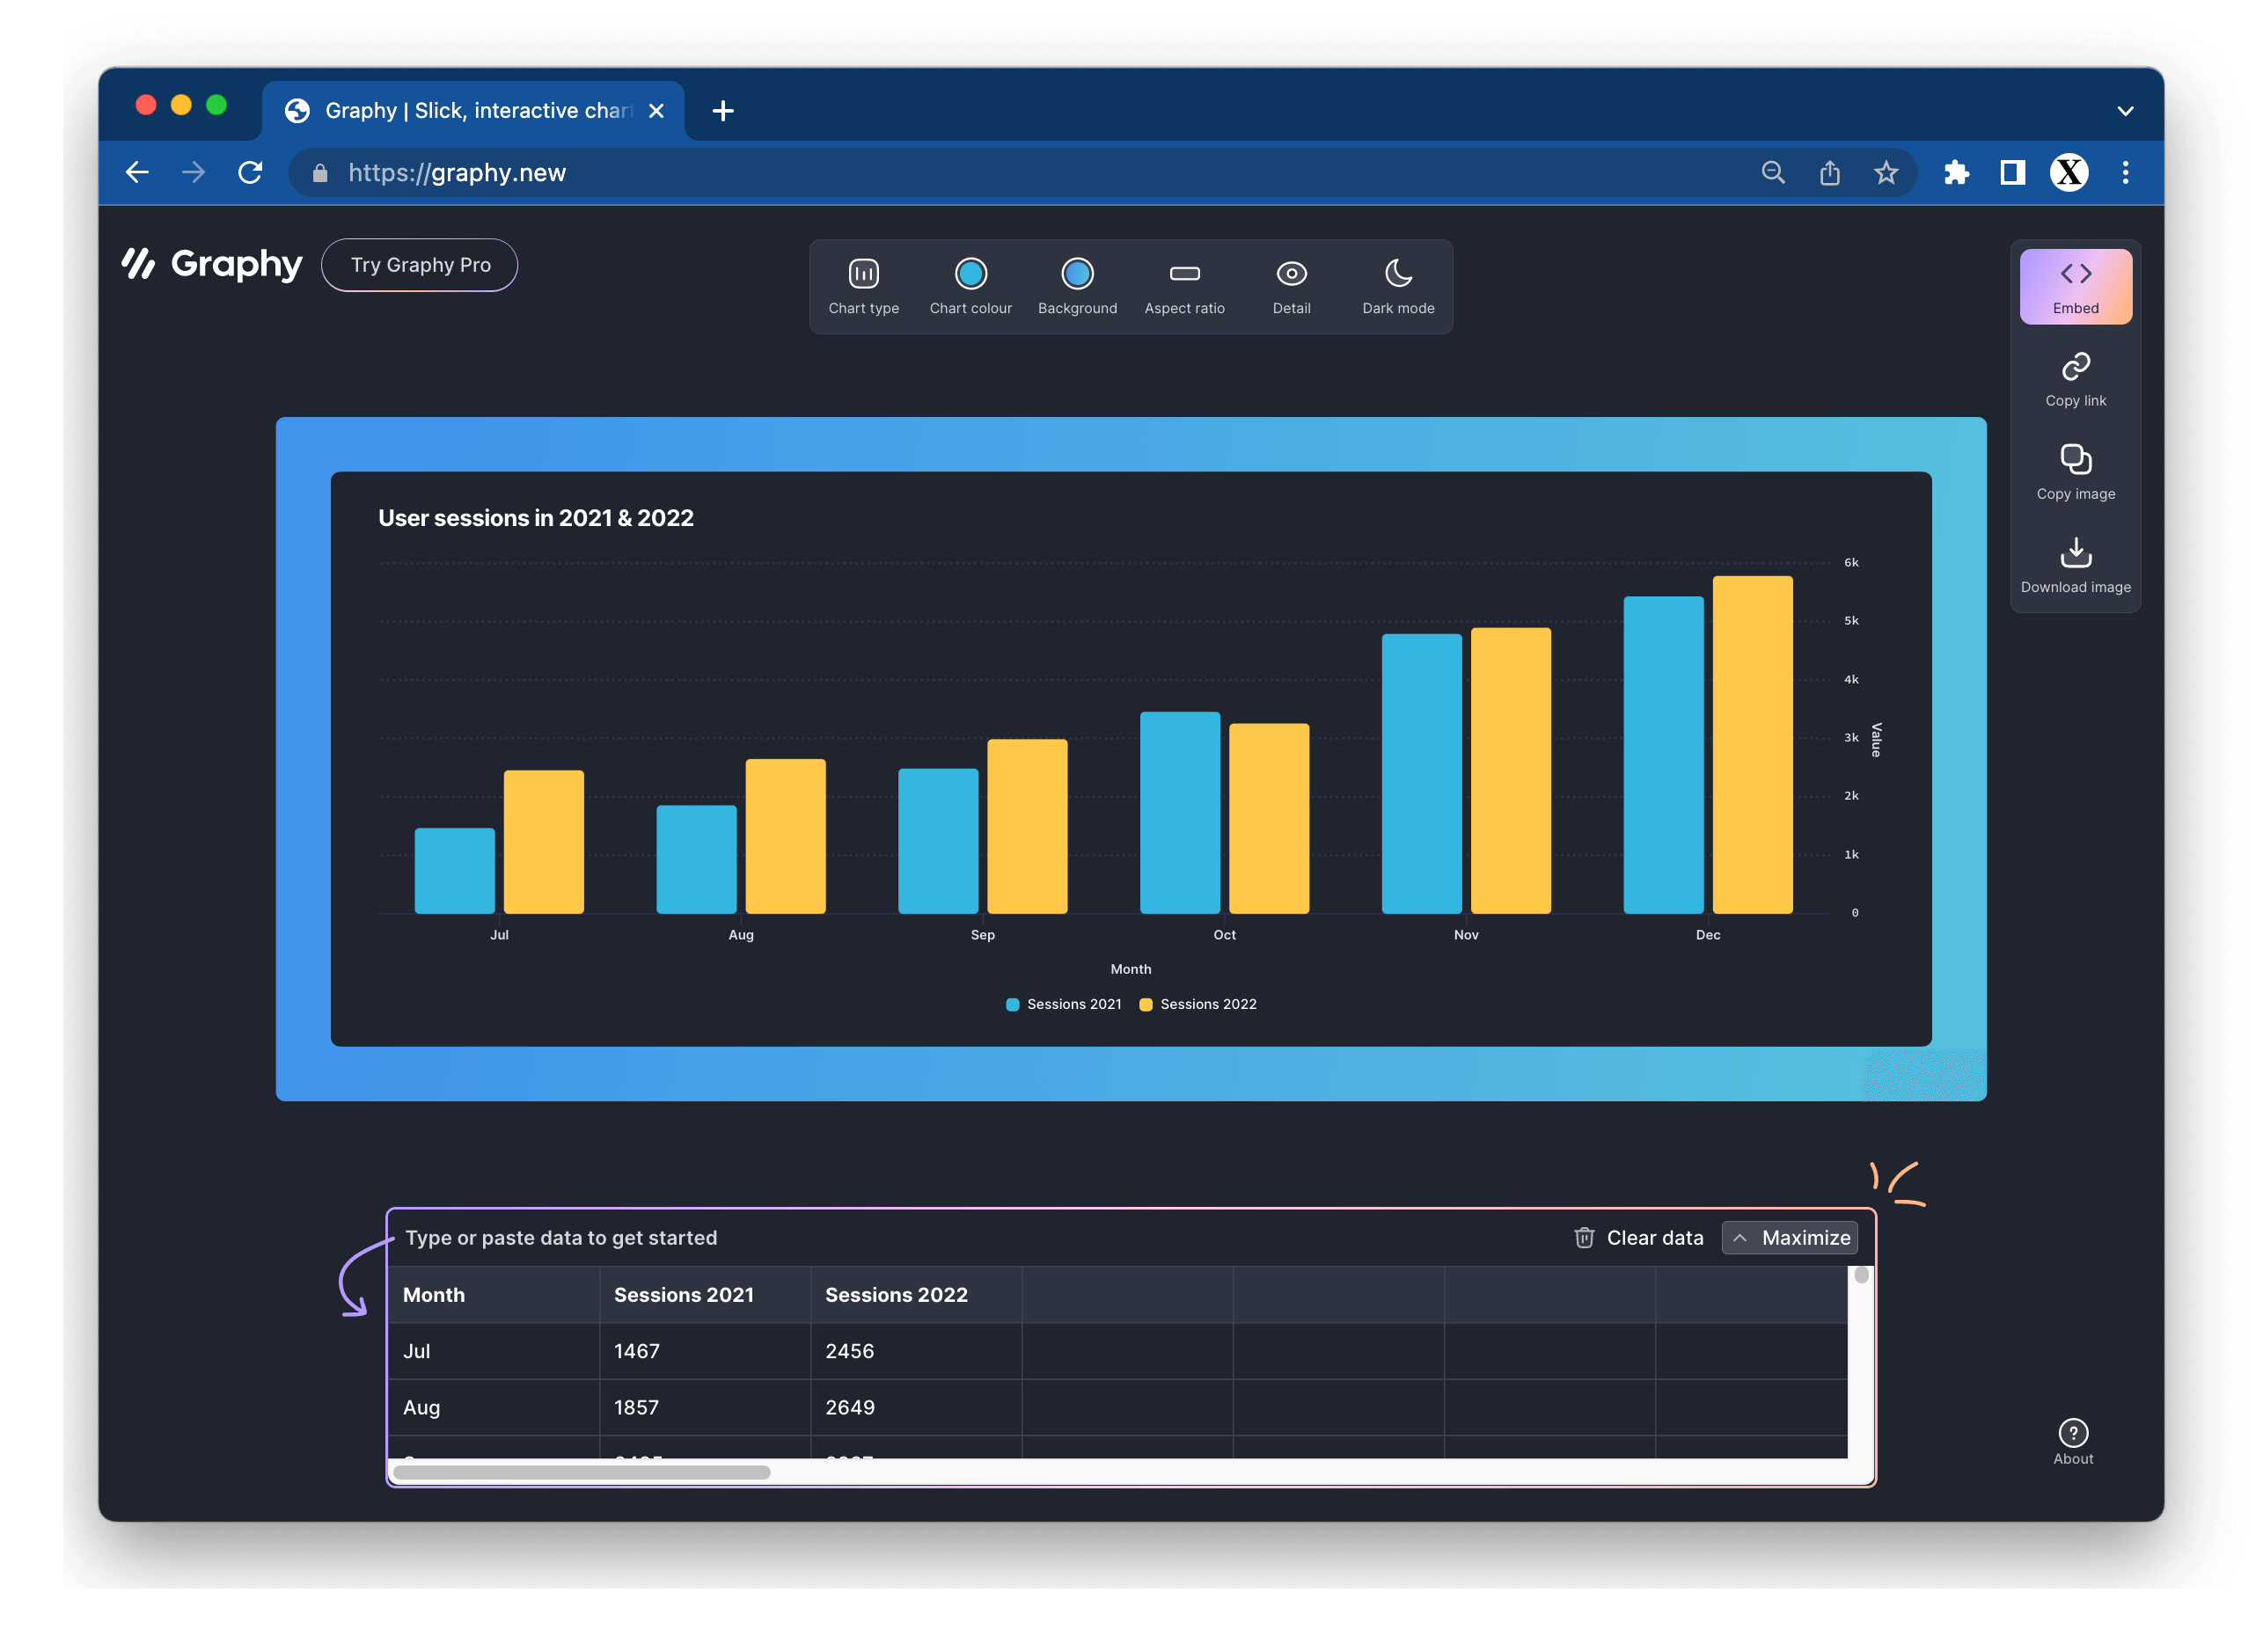Image resolution: width=2263 pixels, height=1652 pixels.
Task: Download the chart image
Action: point(2075,565)
